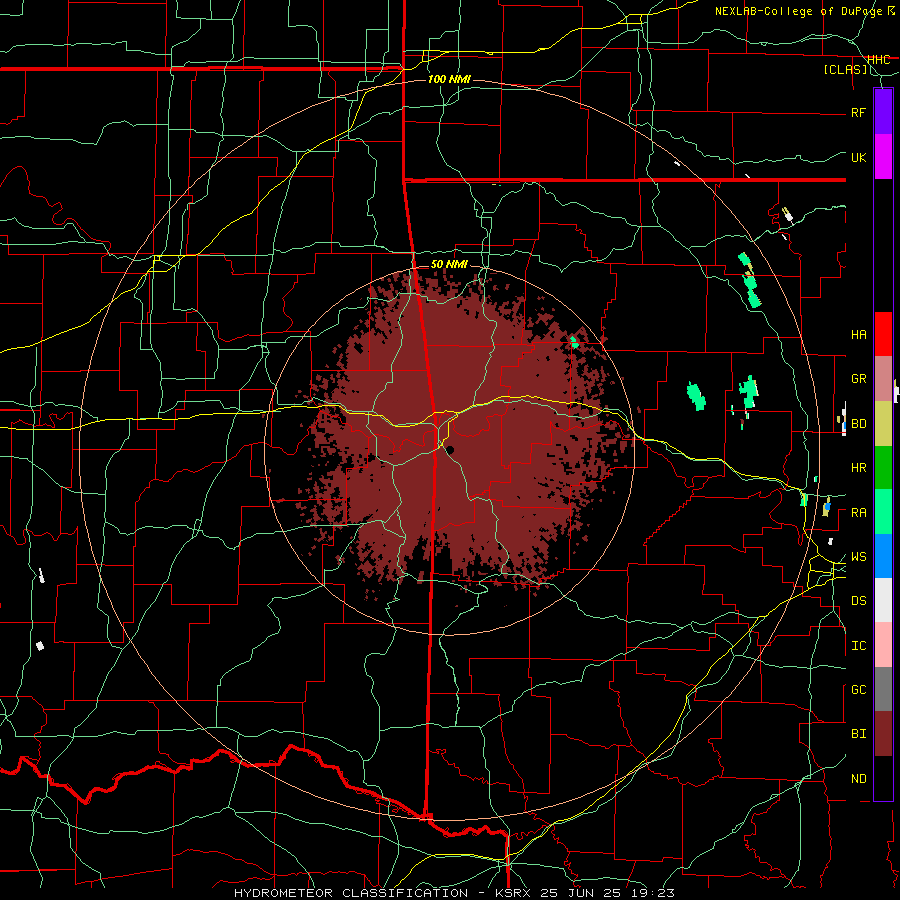Click the UK magenta legend swatch
The image size is (900, 900).
[x=883, y=157]
